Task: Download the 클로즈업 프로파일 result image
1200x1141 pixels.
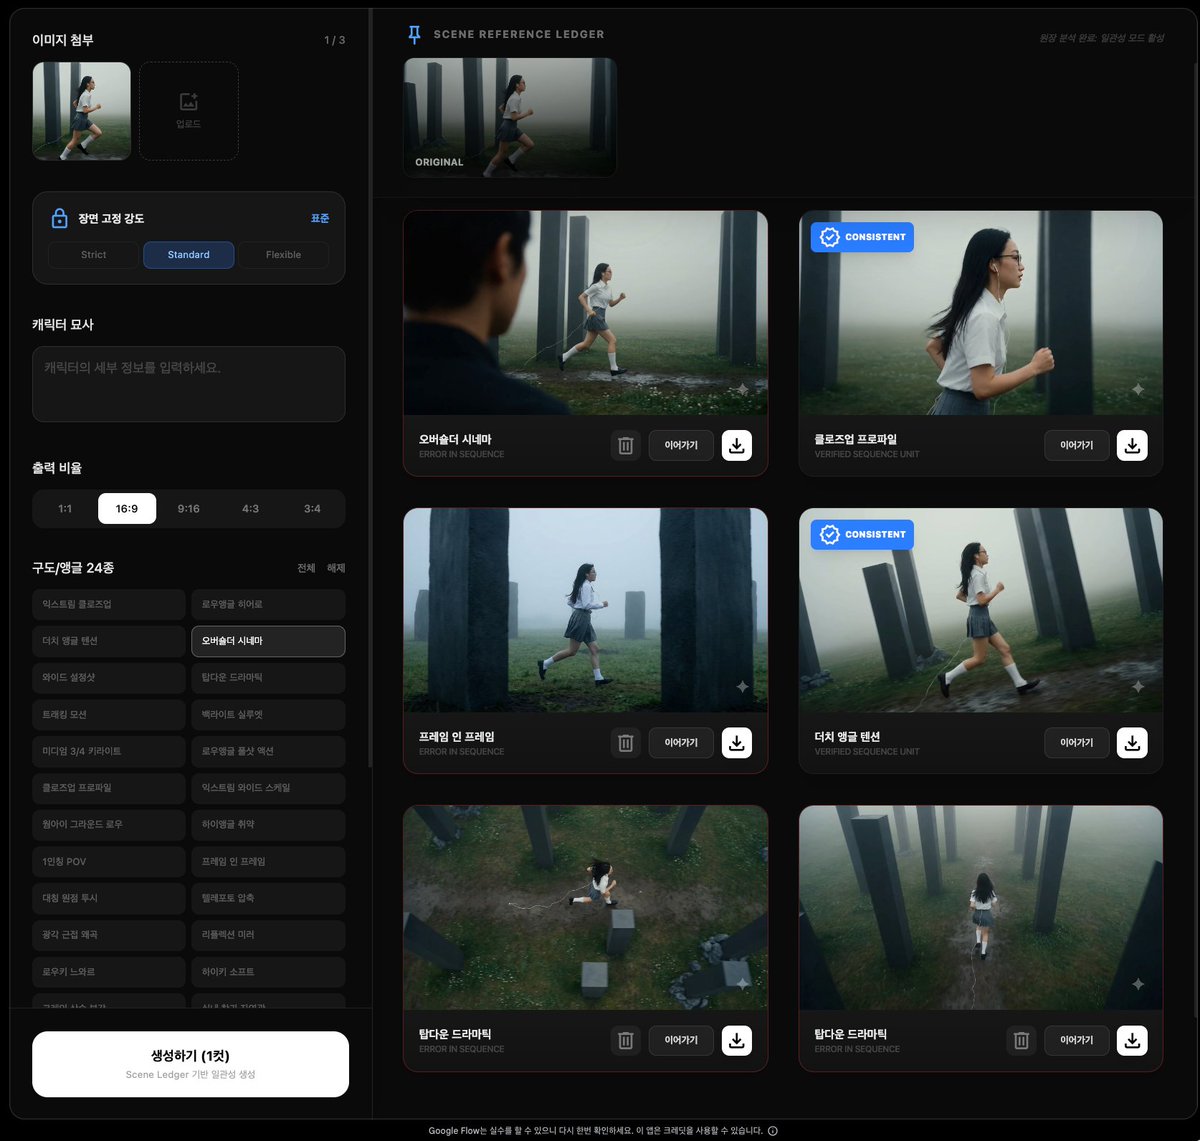Action: point(1132,445)
